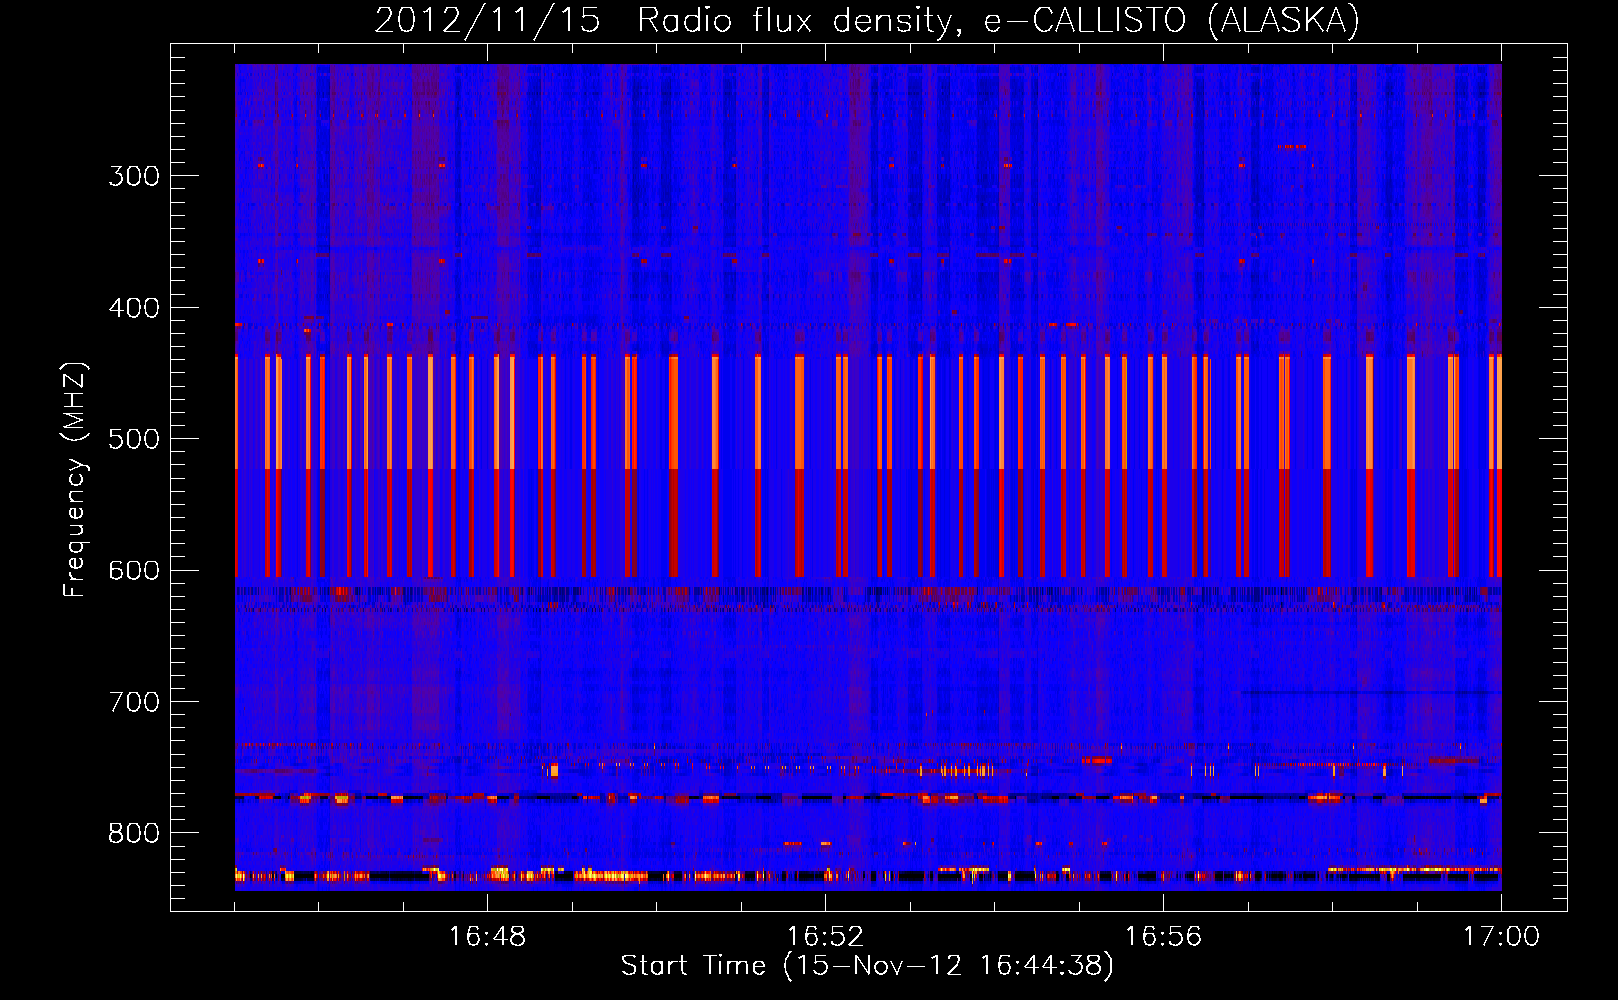Click the "Frequency (MHZ)" y-axis label
This screenshot has height=1000, width=1618.
(75, 479)
